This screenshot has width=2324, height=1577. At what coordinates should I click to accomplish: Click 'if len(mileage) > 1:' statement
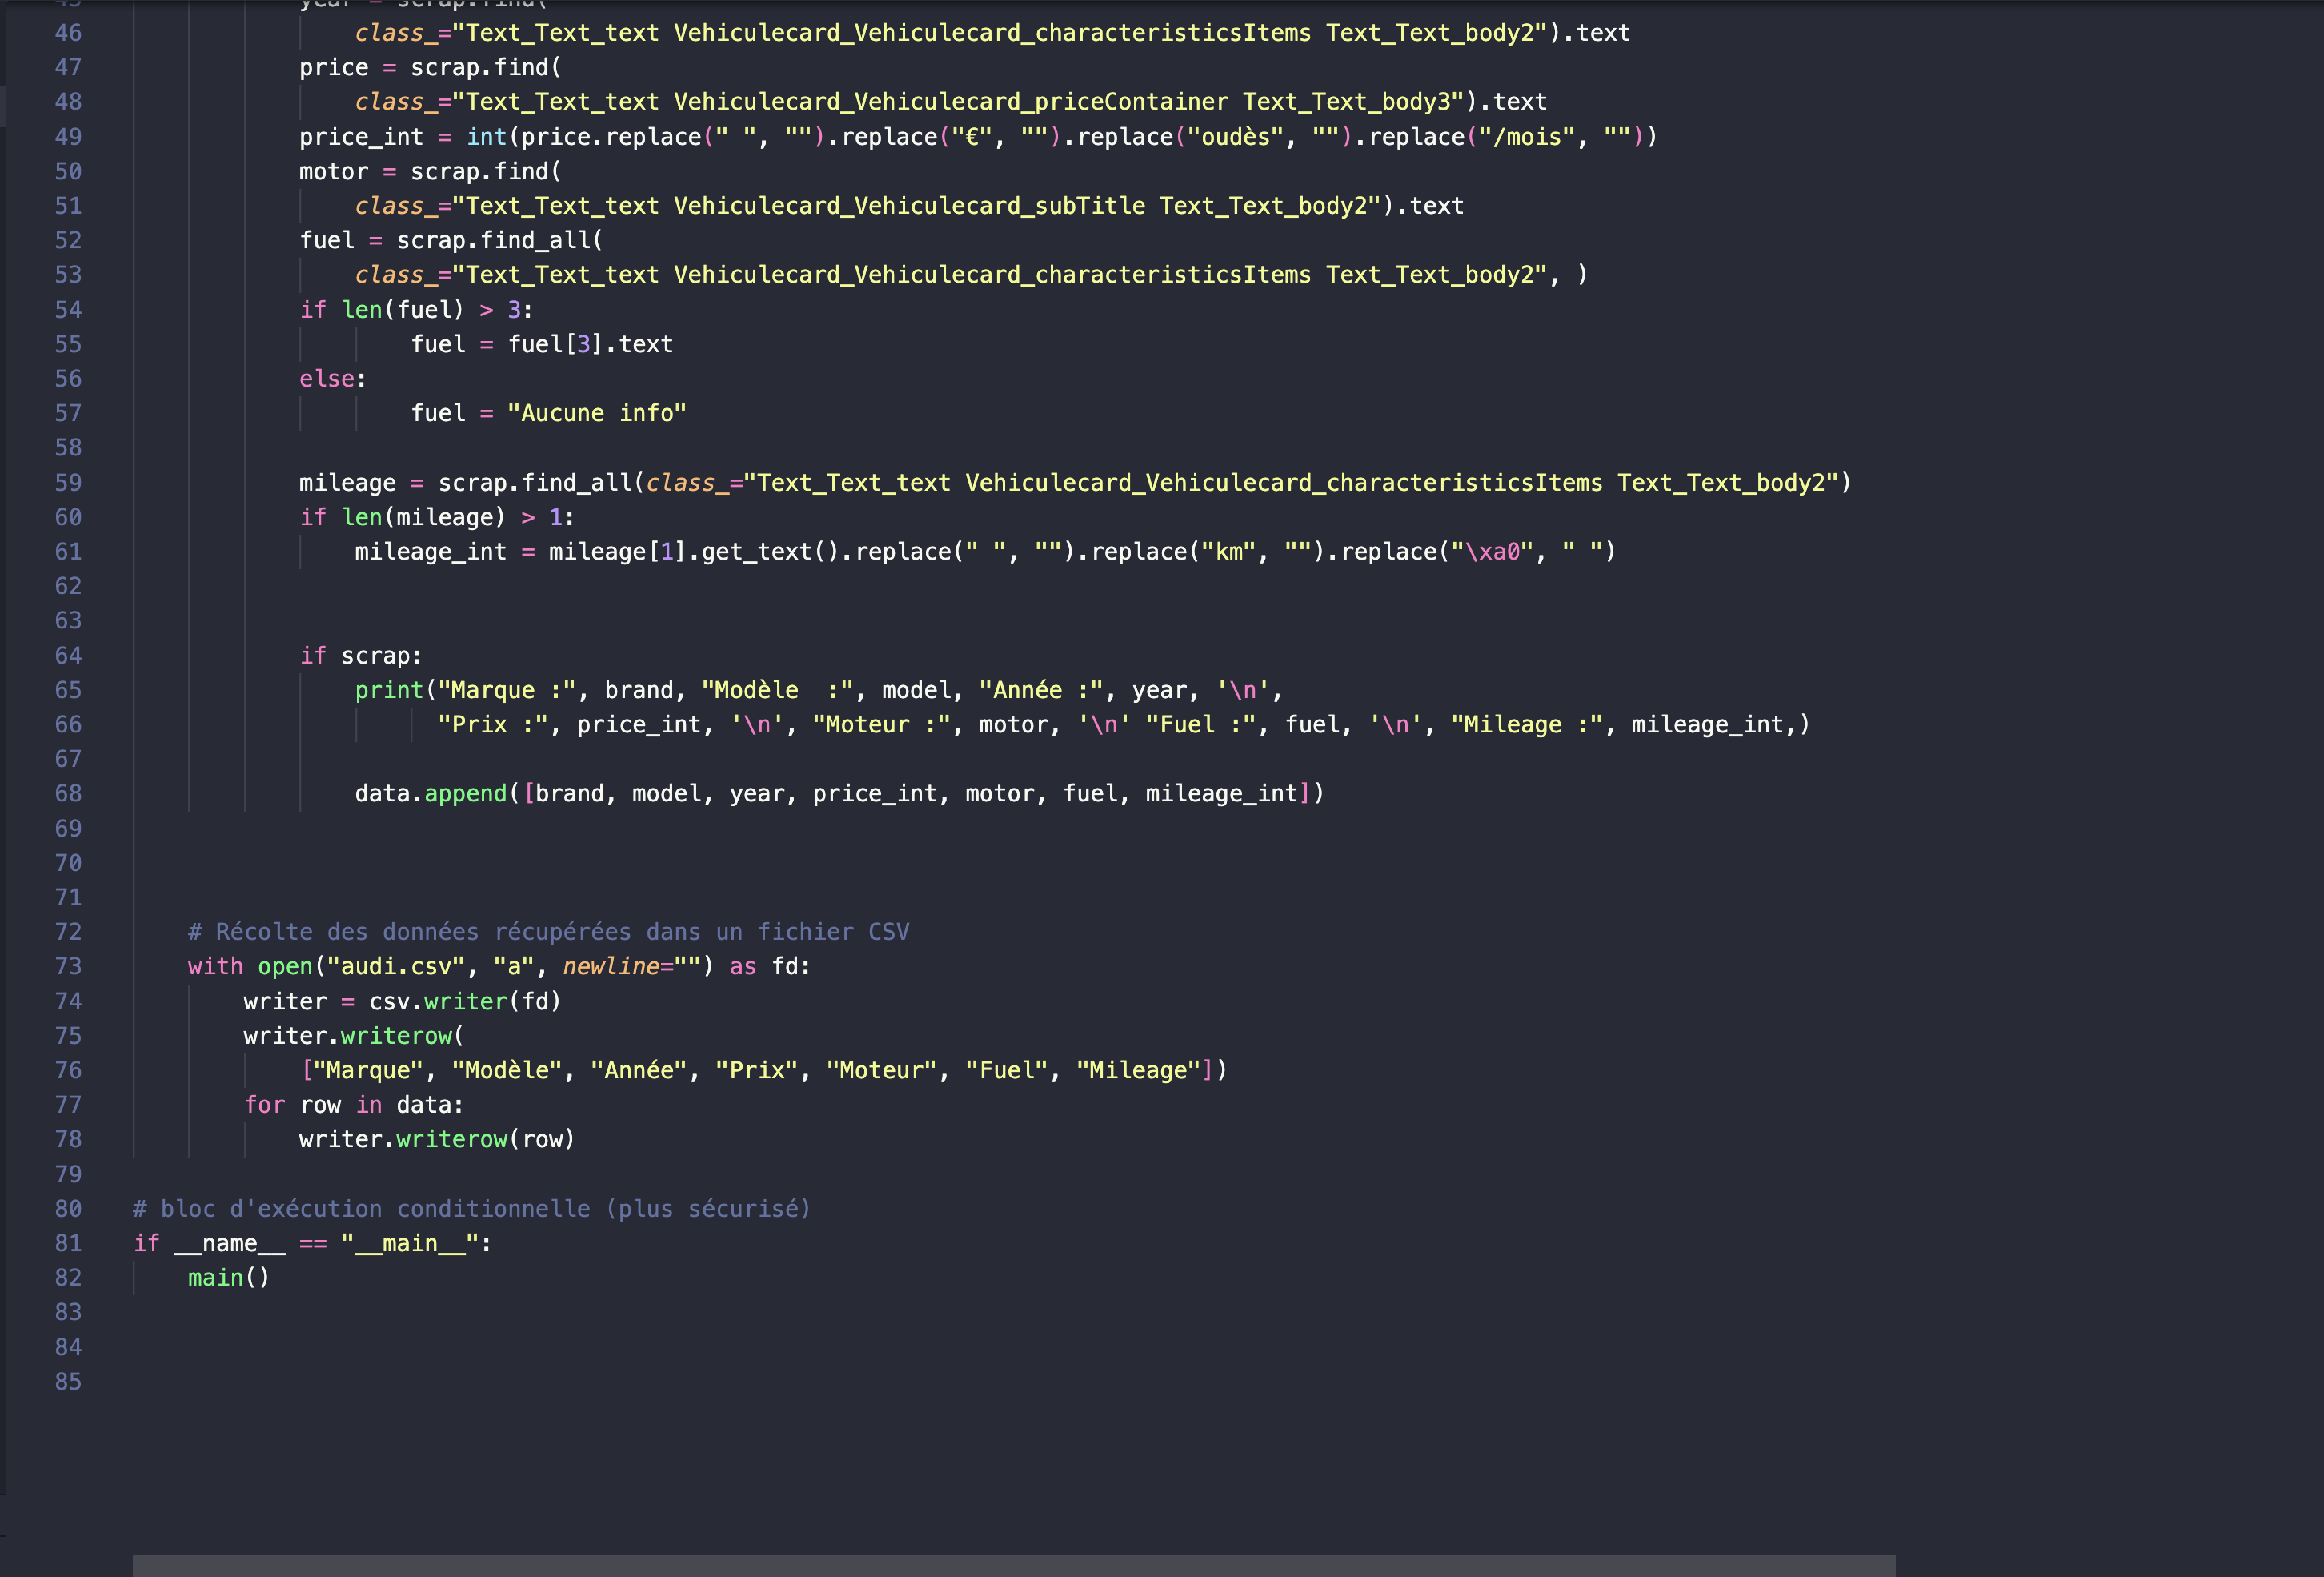pos(437,518)
